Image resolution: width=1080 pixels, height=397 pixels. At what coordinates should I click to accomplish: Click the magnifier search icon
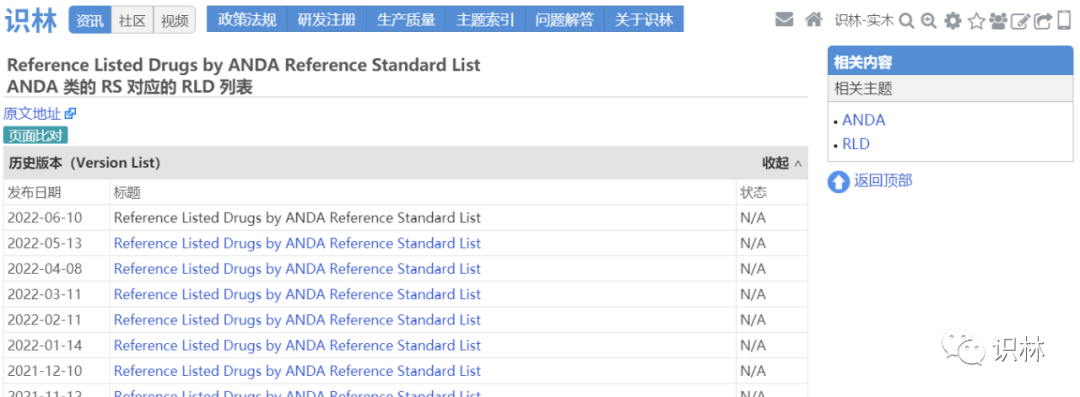click(907, 21)
